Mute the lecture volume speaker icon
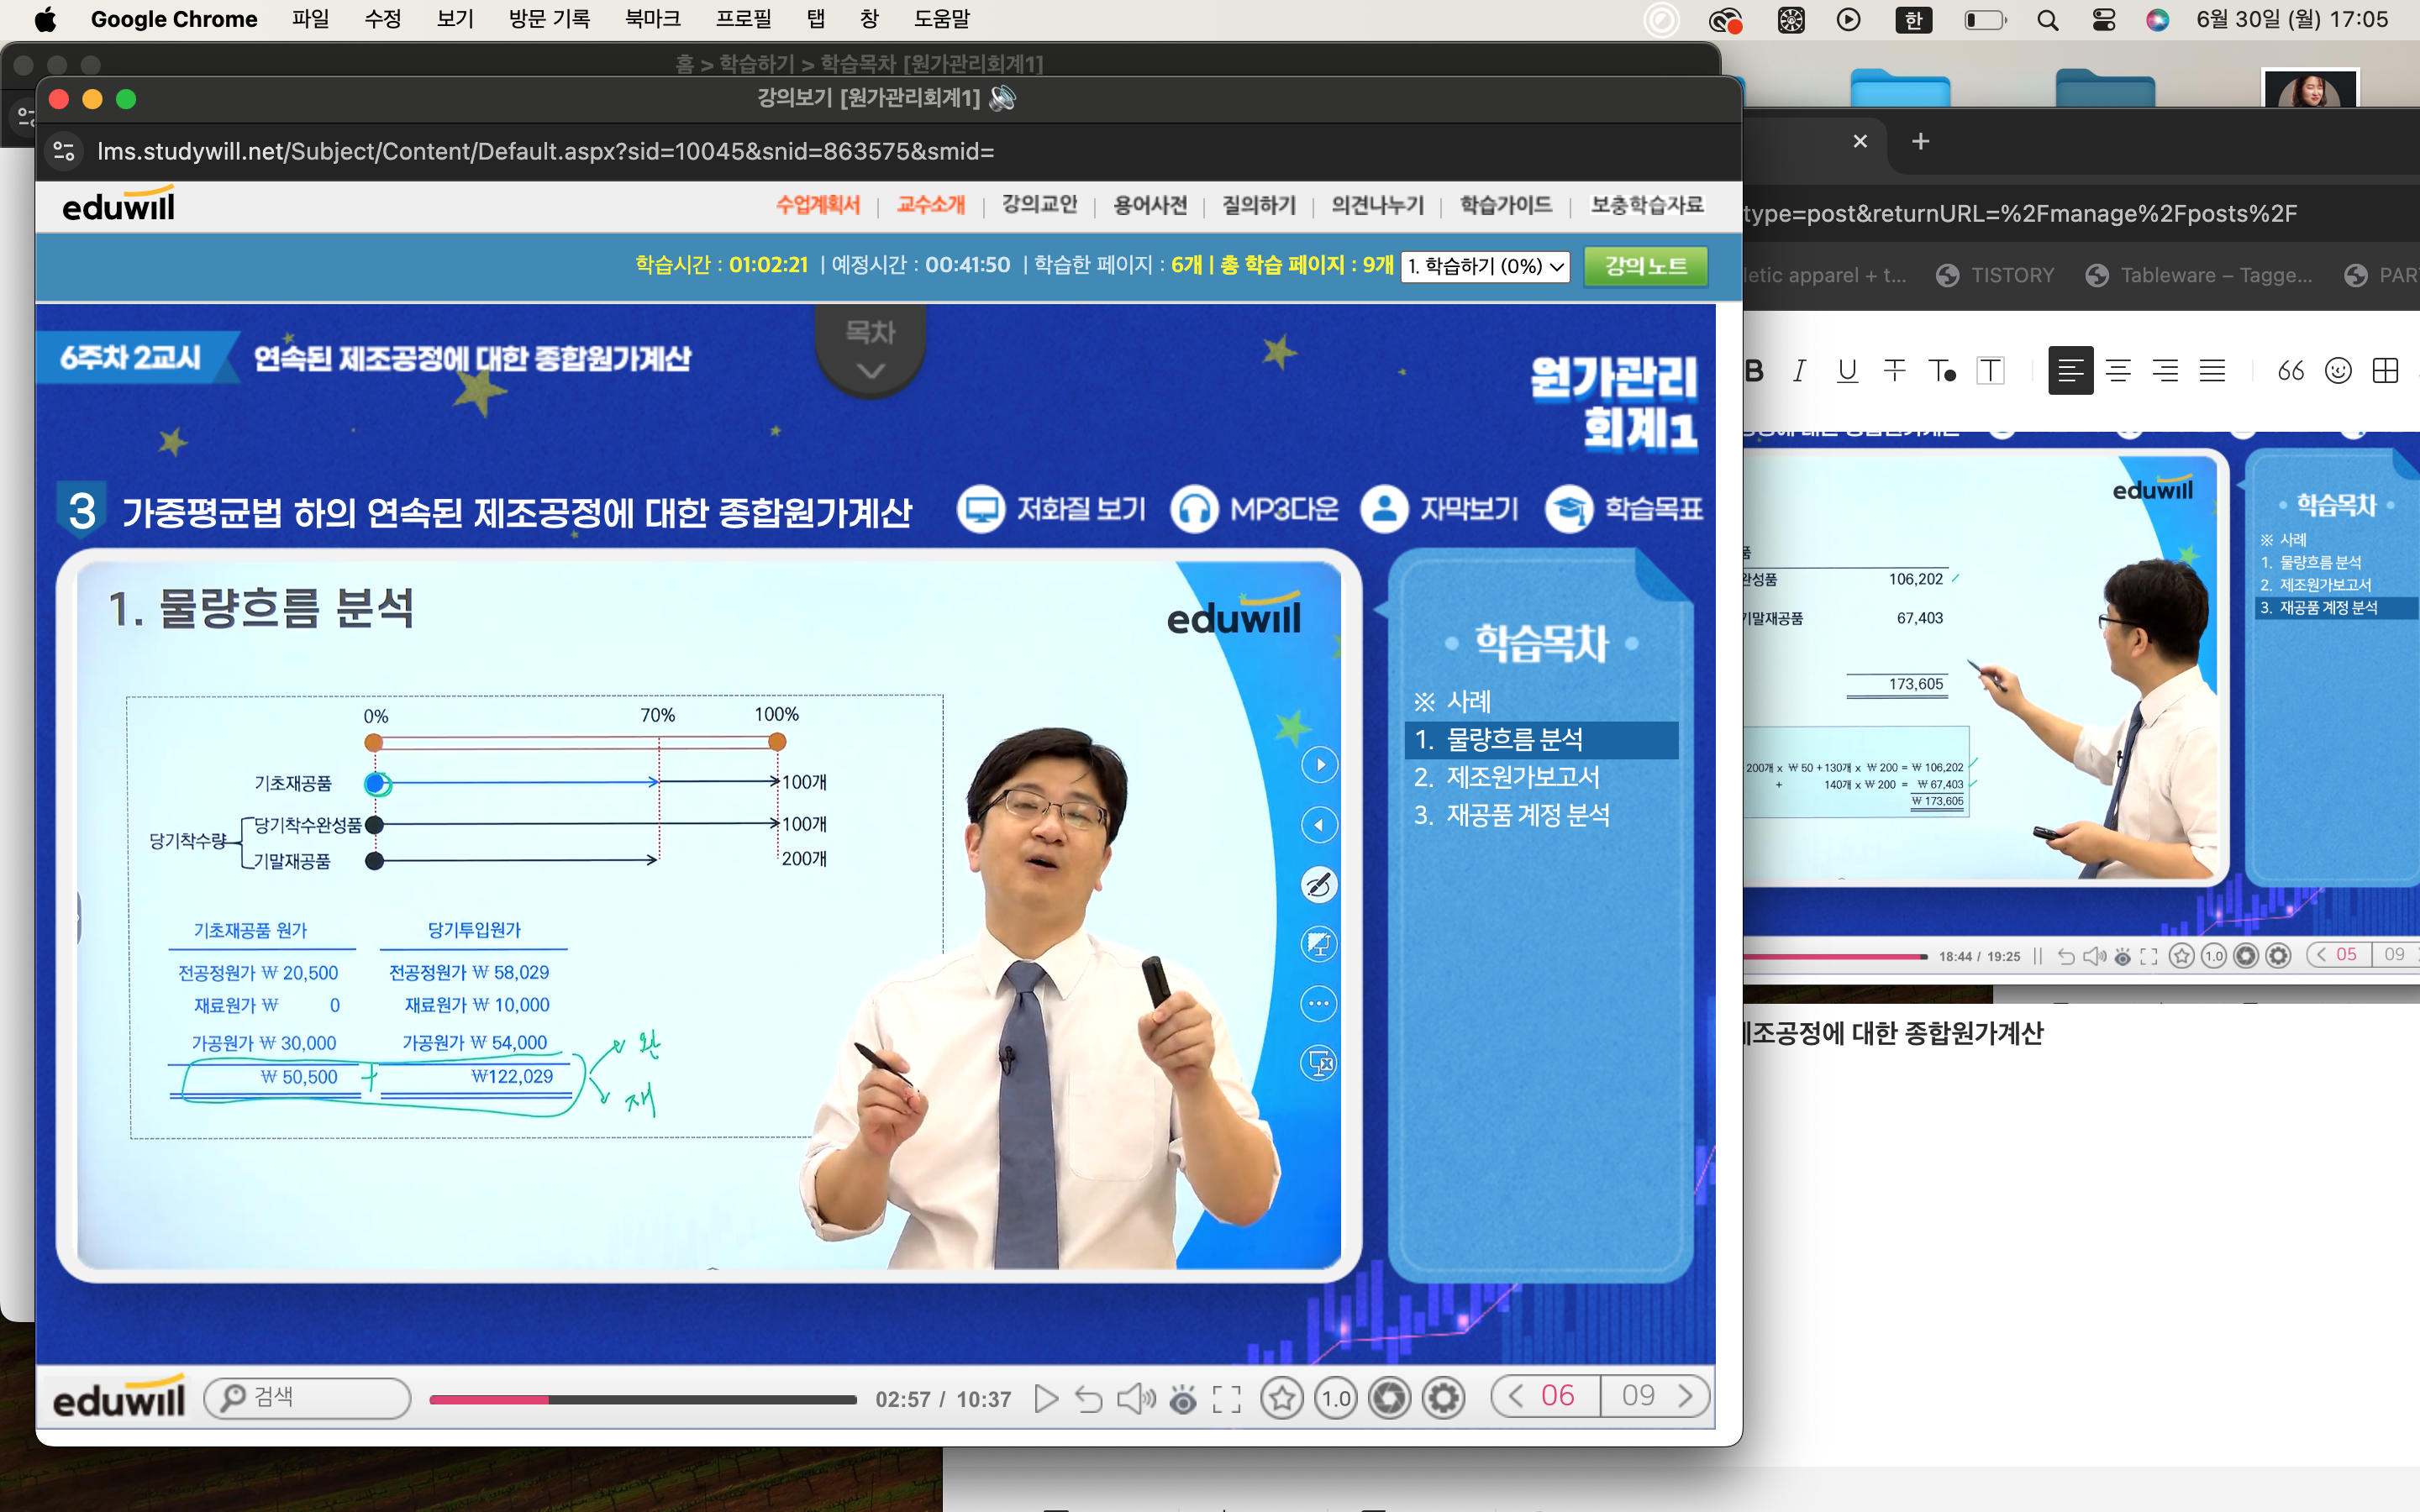This screenshot has height=1512, width=2420. pos(1134,1398)
